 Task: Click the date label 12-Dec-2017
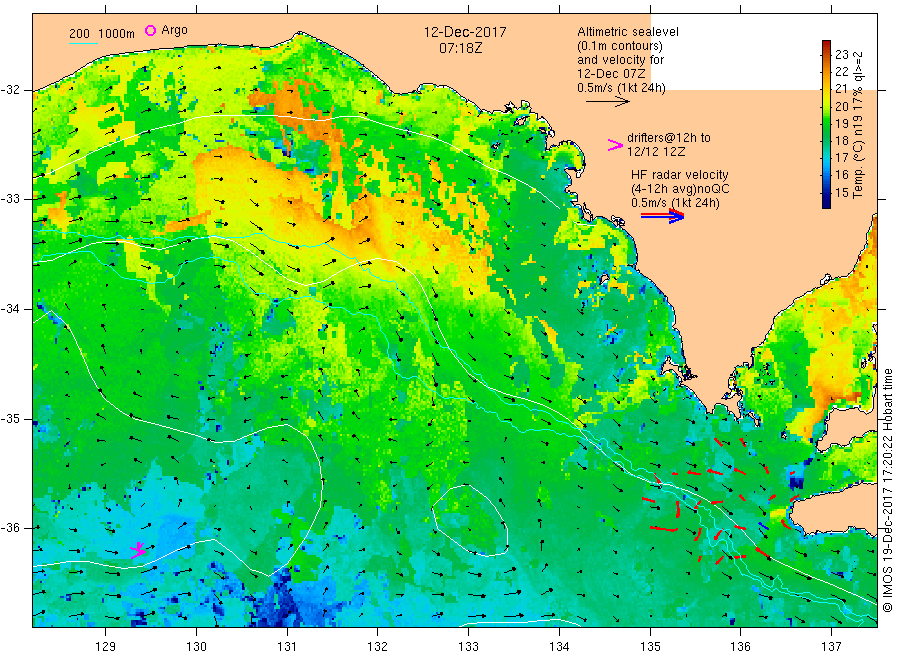point(465,32)
